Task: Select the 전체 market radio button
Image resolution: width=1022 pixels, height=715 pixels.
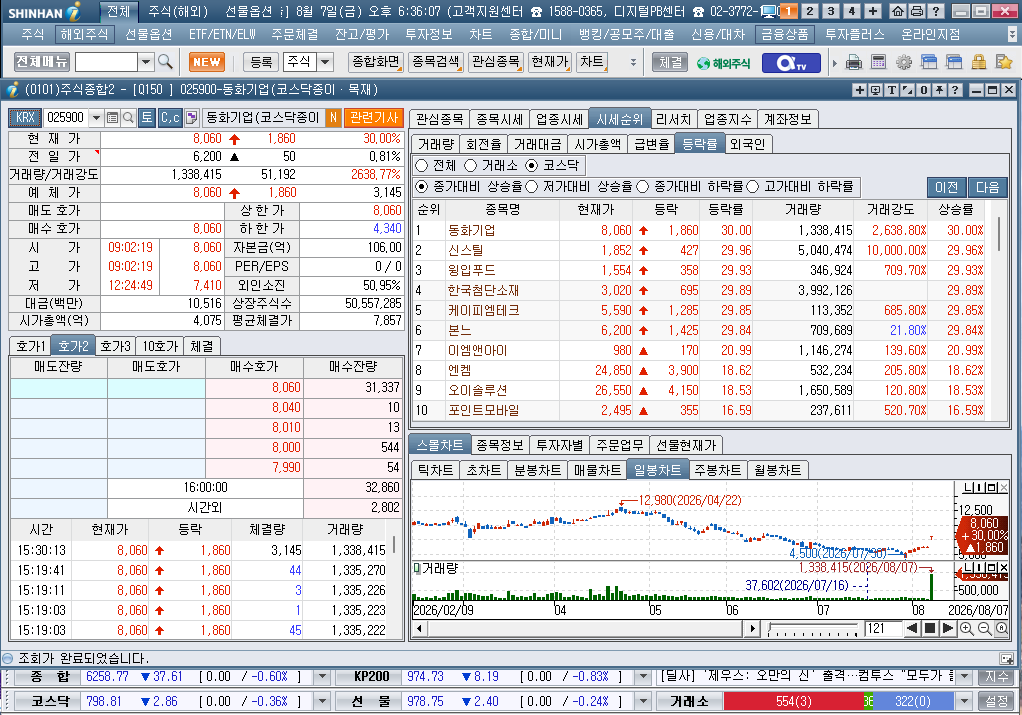Action: pos(422,166)
